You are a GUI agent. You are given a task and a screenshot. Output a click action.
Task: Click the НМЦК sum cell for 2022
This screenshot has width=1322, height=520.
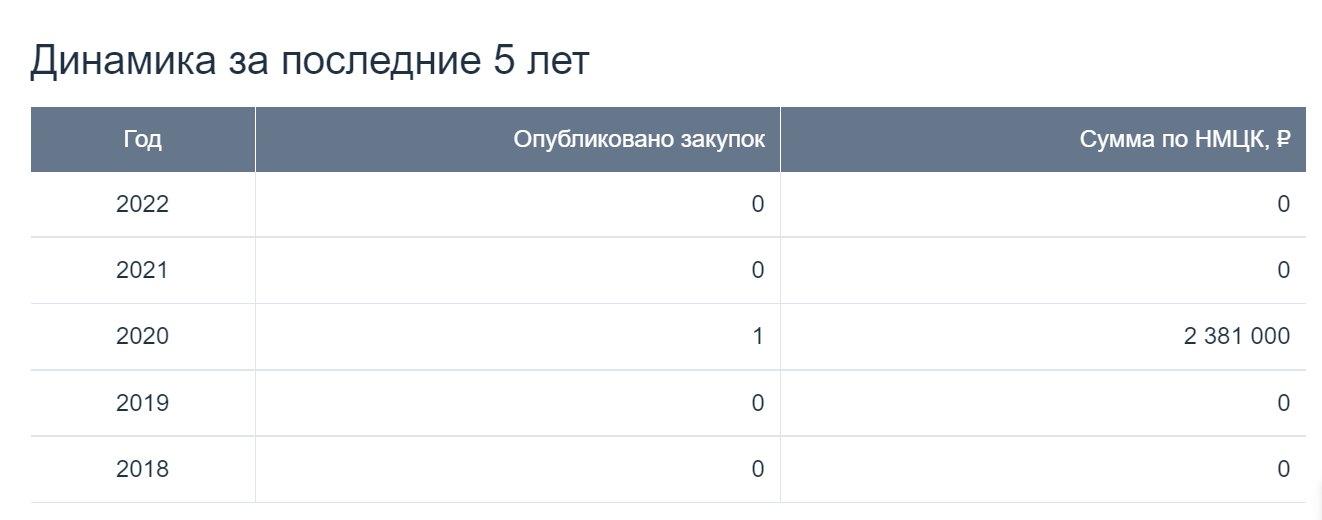point(1043,205)
